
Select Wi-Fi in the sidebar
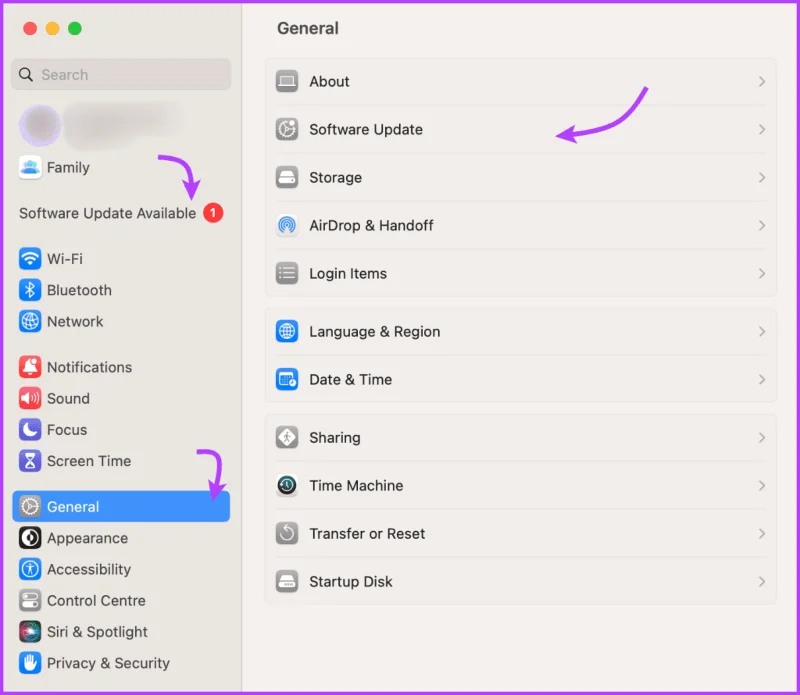pyautogui.click(x=121, y=259)
